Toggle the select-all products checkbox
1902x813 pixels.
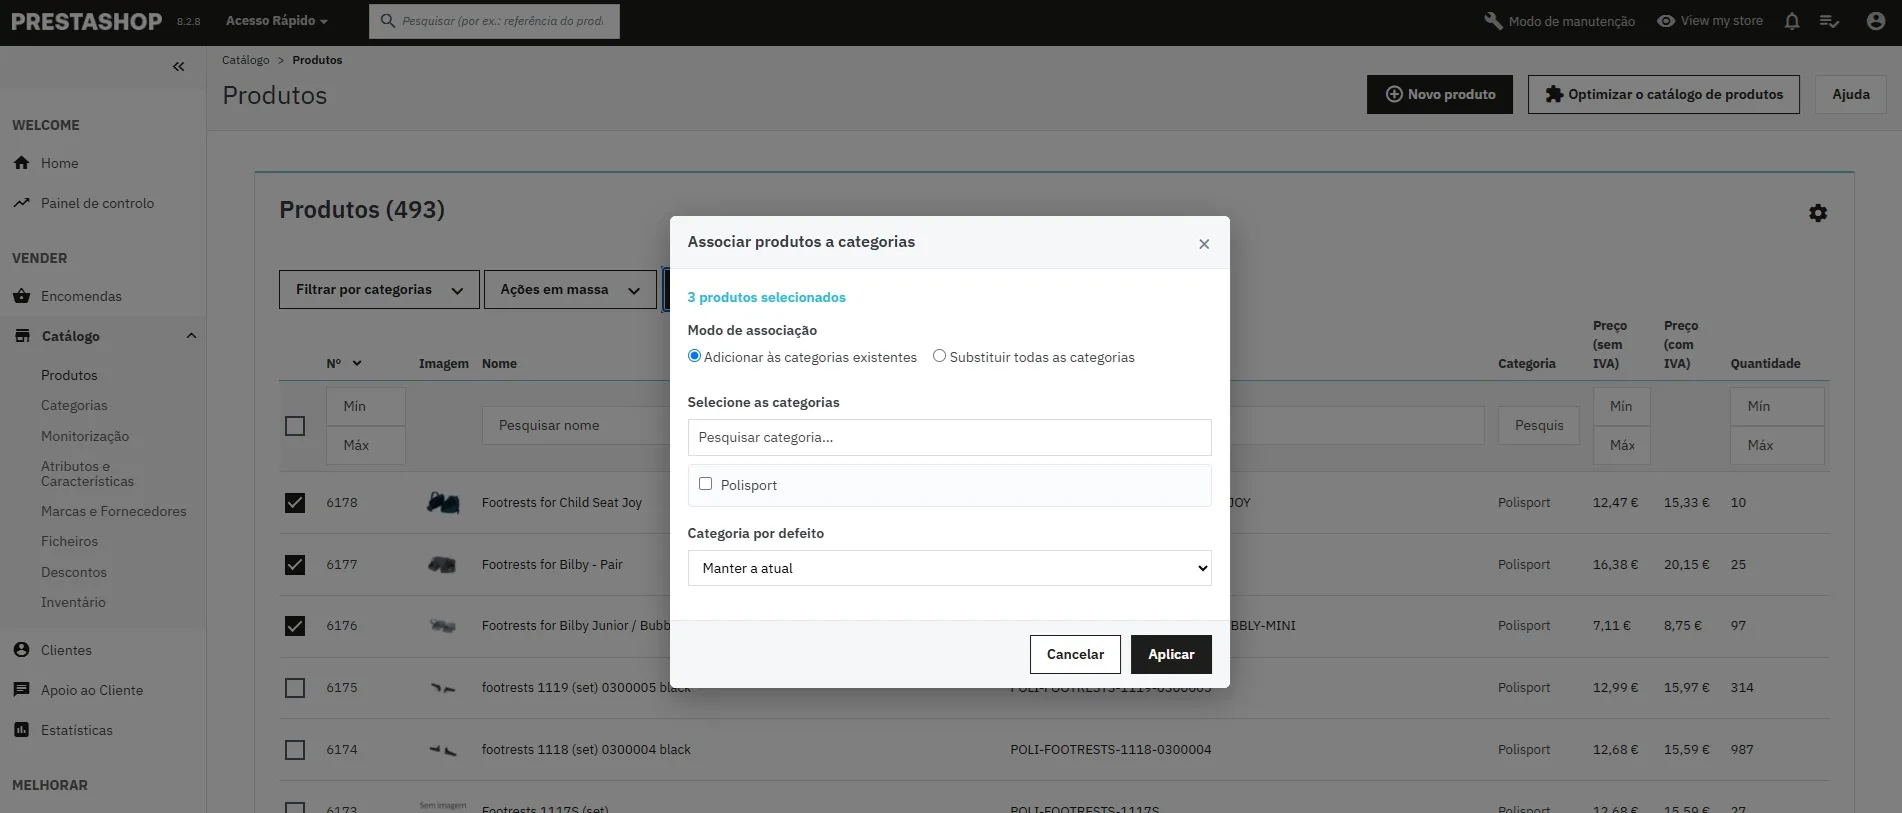tap(295, 426)
